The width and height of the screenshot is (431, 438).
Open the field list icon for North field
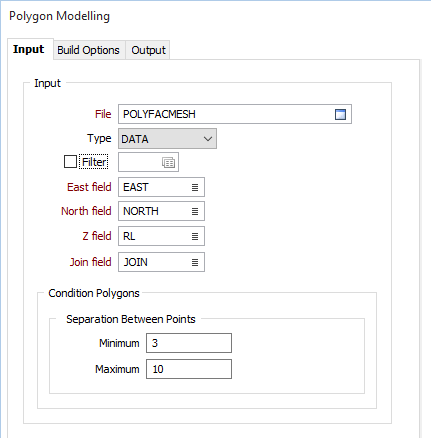195,211
